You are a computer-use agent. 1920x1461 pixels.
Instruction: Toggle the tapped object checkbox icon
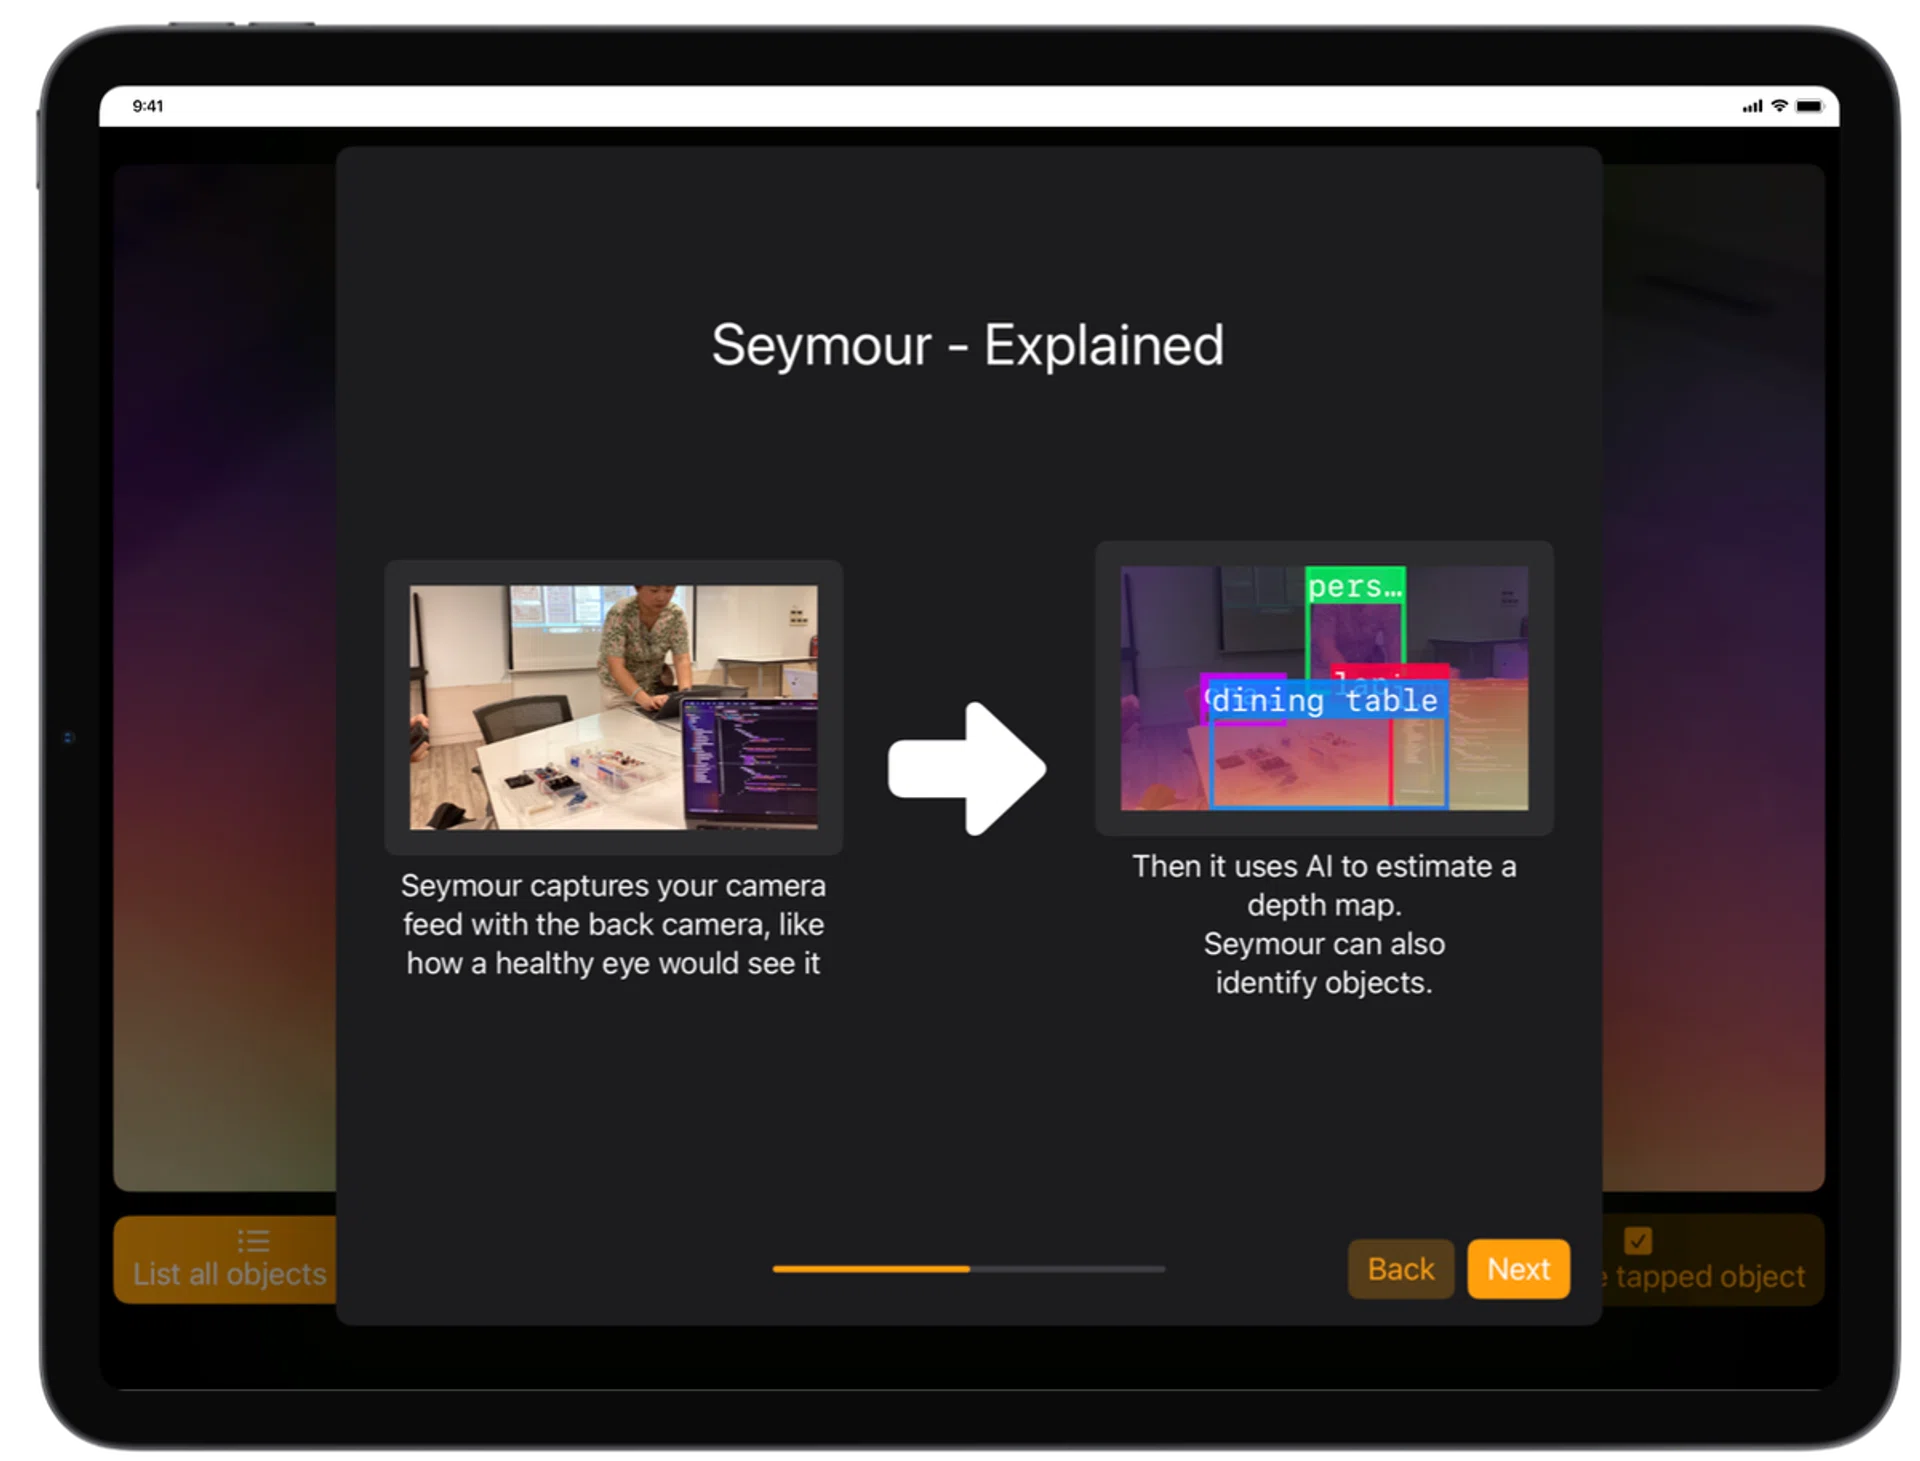(x=1638, y=1241)
